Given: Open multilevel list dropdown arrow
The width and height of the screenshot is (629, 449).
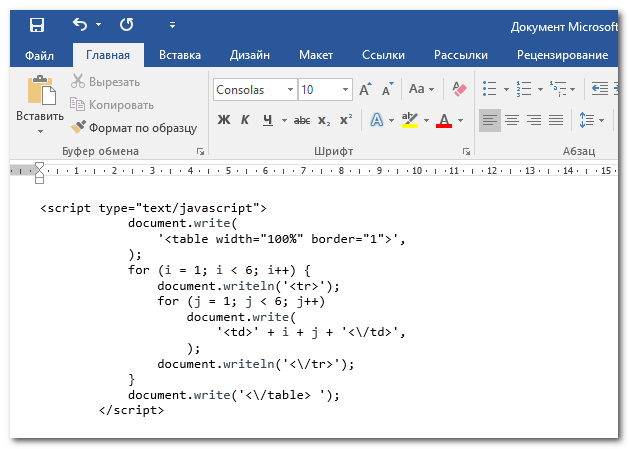Looking at the screenshot, I should [572, 89].
